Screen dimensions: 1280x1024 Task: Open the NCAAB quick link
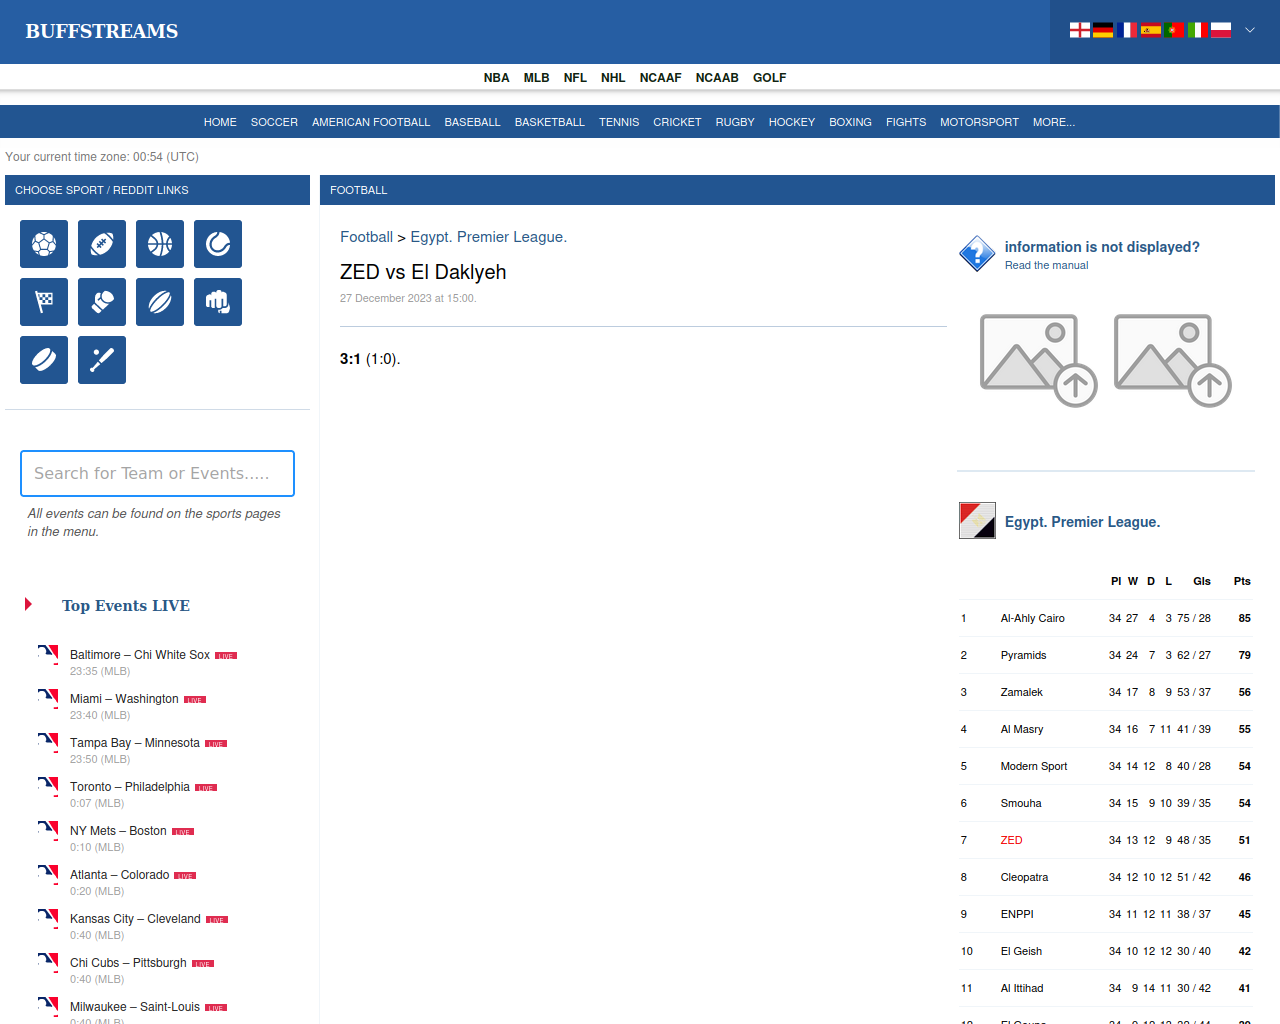click(717, 77)
